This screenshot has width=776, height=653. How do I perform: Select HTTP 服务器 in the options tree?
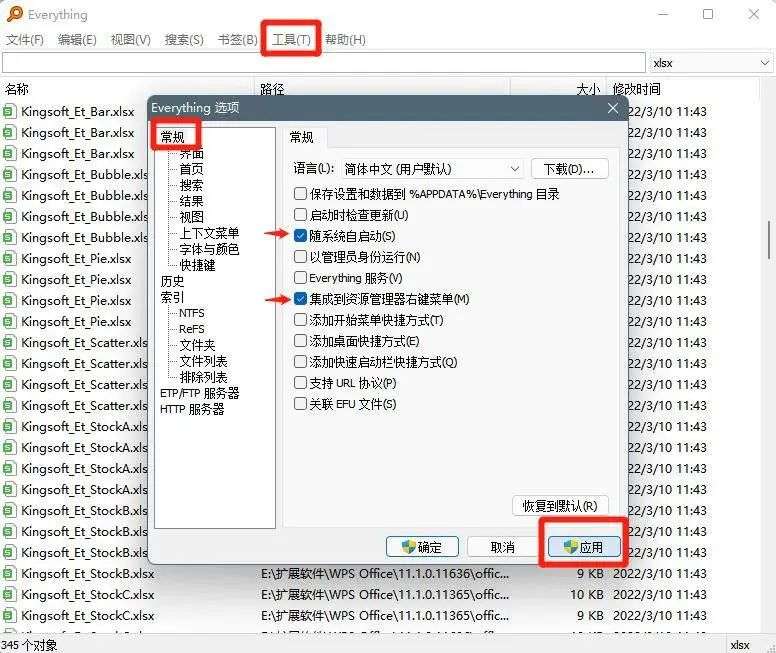pyautogui.click(x=192, y=409)
